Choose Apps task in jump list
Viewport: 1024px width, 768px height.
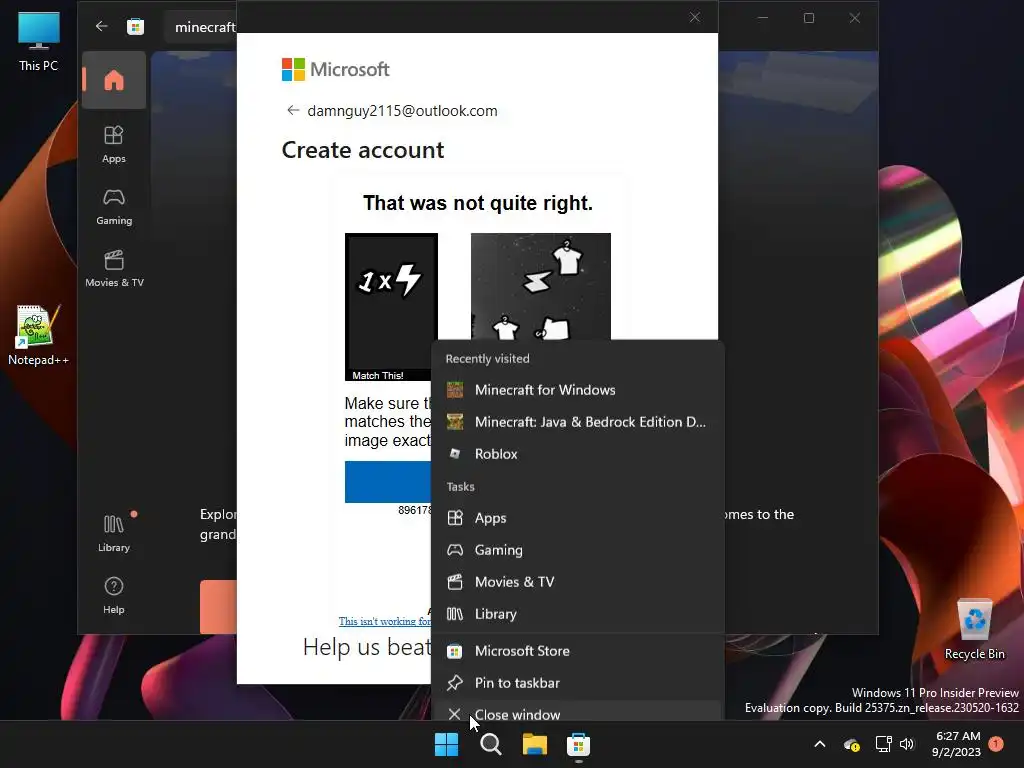(x=578, y=518)
